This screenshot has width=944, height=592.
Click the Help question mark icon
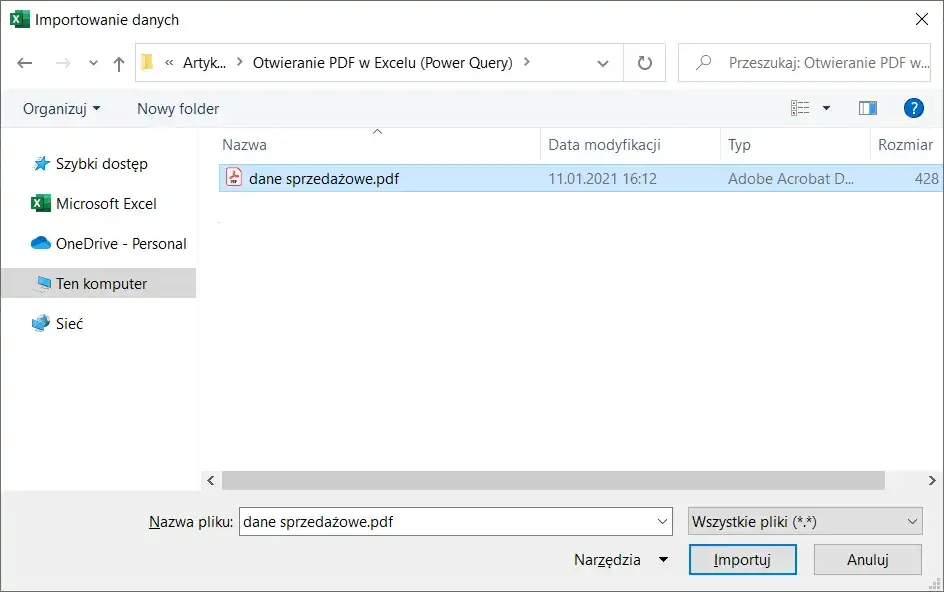click(x=914, y=108)
